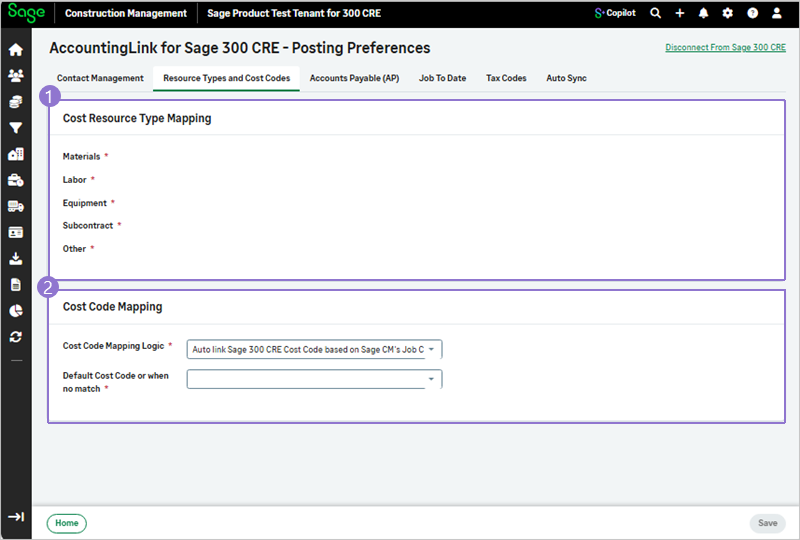Open the notifications bell
Viewport: 800px width, 540px height.
tap(704, 13)
